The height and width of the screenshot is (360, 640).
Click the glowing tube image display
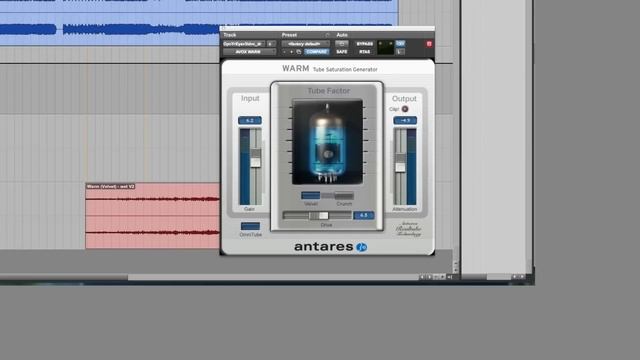tap(327, 142)
